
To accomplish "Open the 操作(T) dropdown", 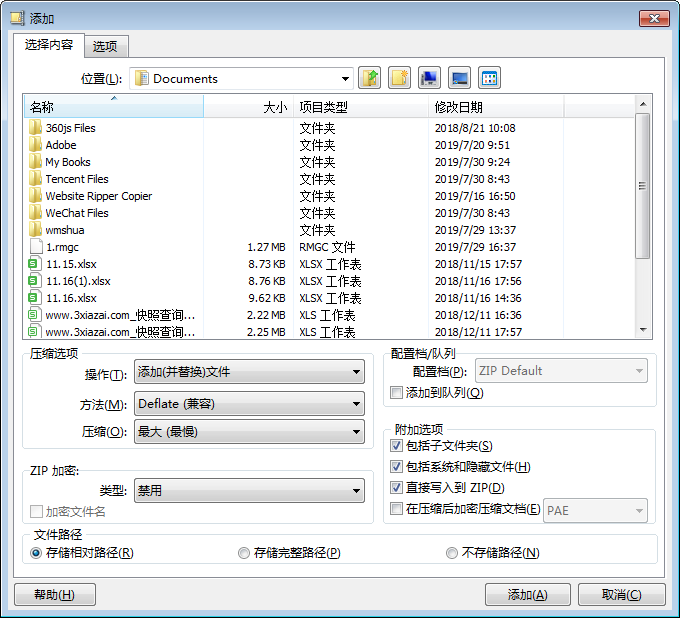I will [249, 372].
